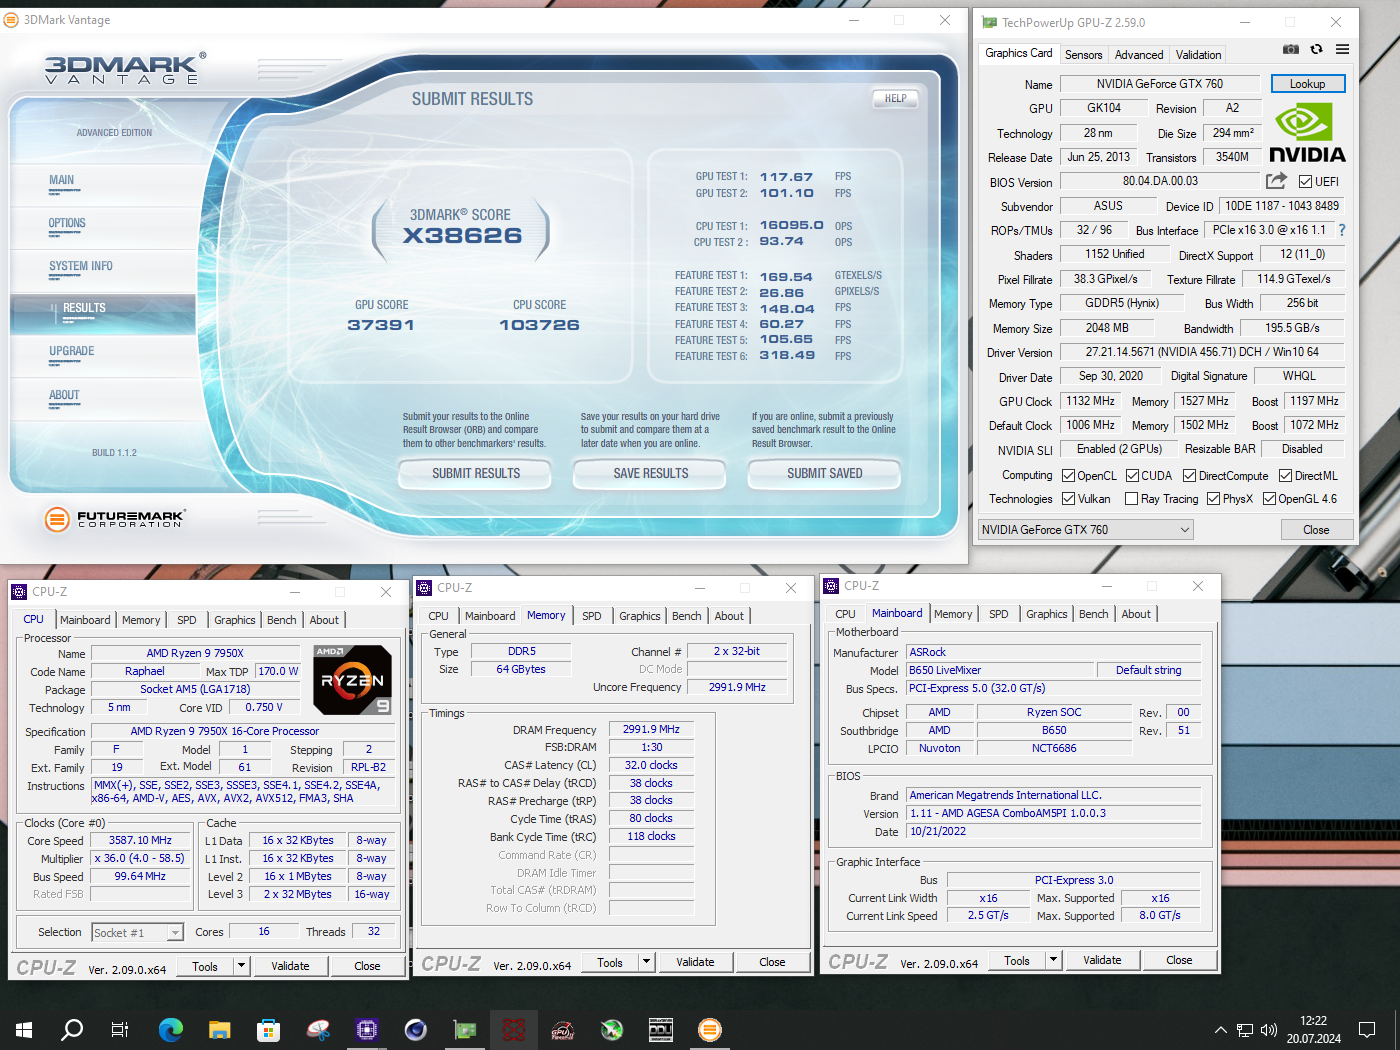
Task: Open Snipping Tool taskbar icon
Action: click(x=318, y=1029)
